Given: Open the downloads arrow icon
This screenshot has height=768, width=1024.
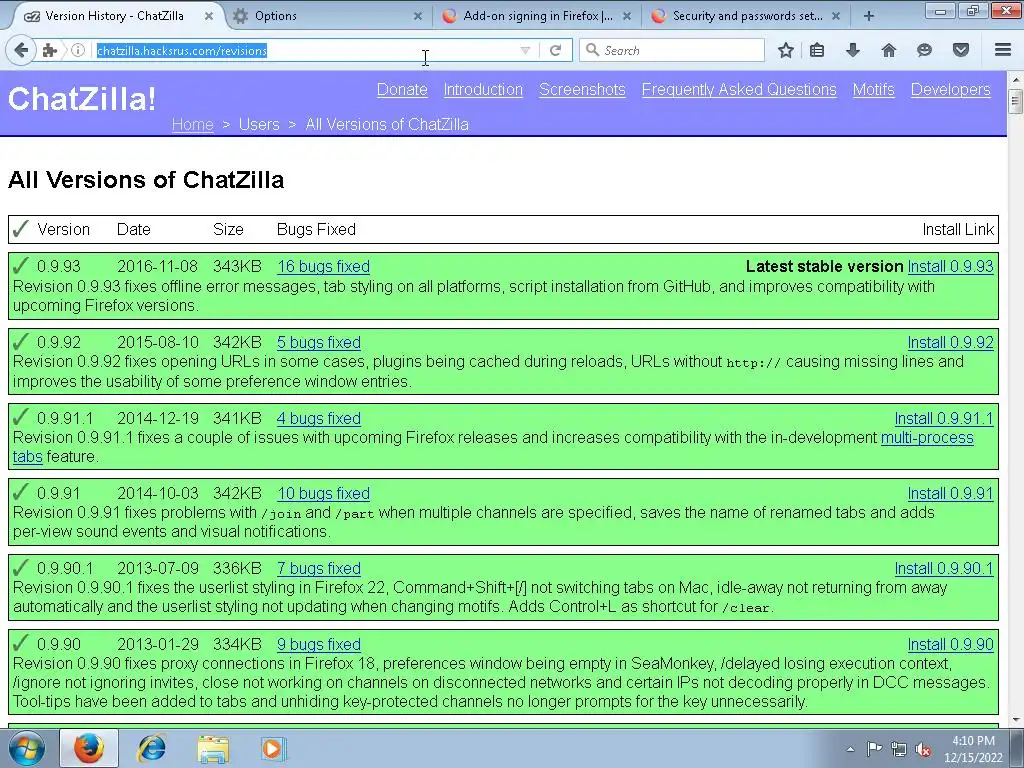Looking at the screenshot, I should 852,50.
